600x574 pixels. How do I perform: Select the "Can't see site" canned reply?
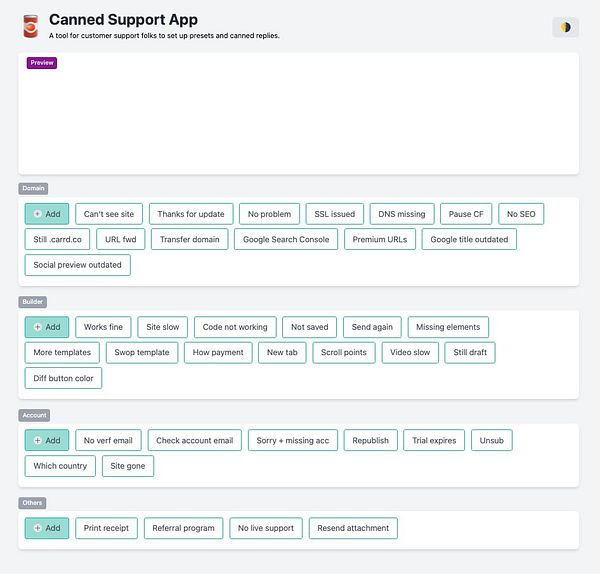109,214
